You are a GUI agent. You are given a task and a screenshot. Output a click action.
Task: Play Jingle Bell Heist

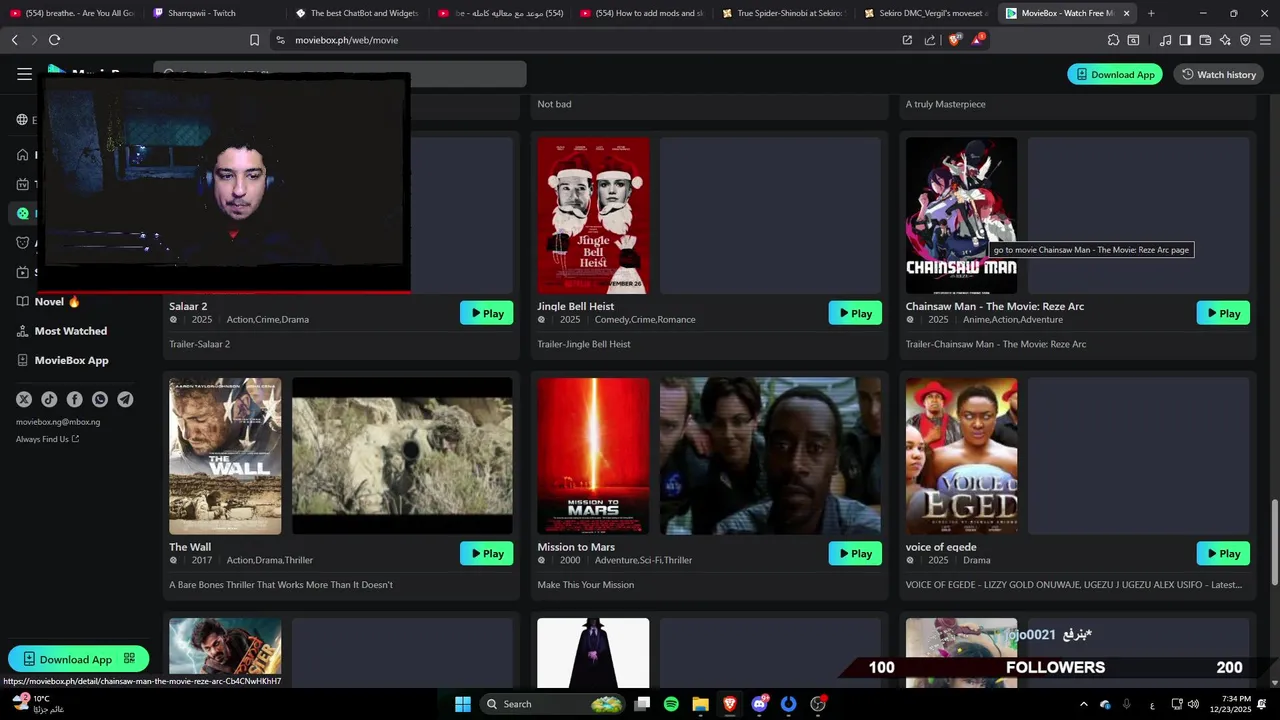[x=855, y=313]
